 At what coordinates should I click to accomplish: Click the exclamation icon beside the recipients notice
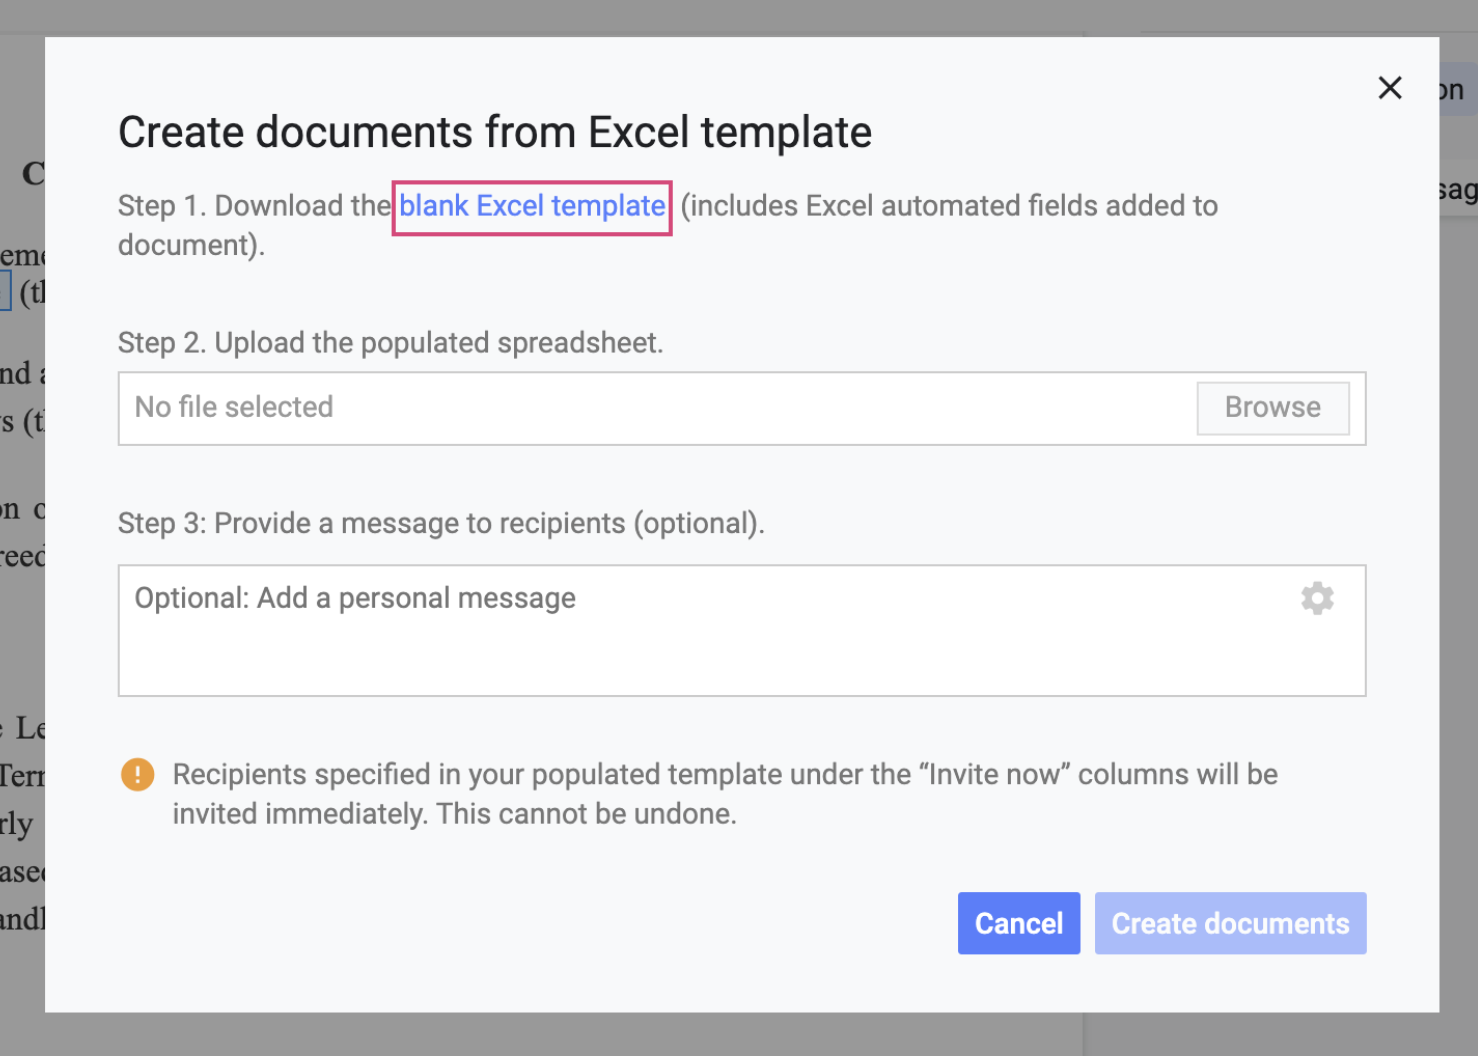[137, 774]
